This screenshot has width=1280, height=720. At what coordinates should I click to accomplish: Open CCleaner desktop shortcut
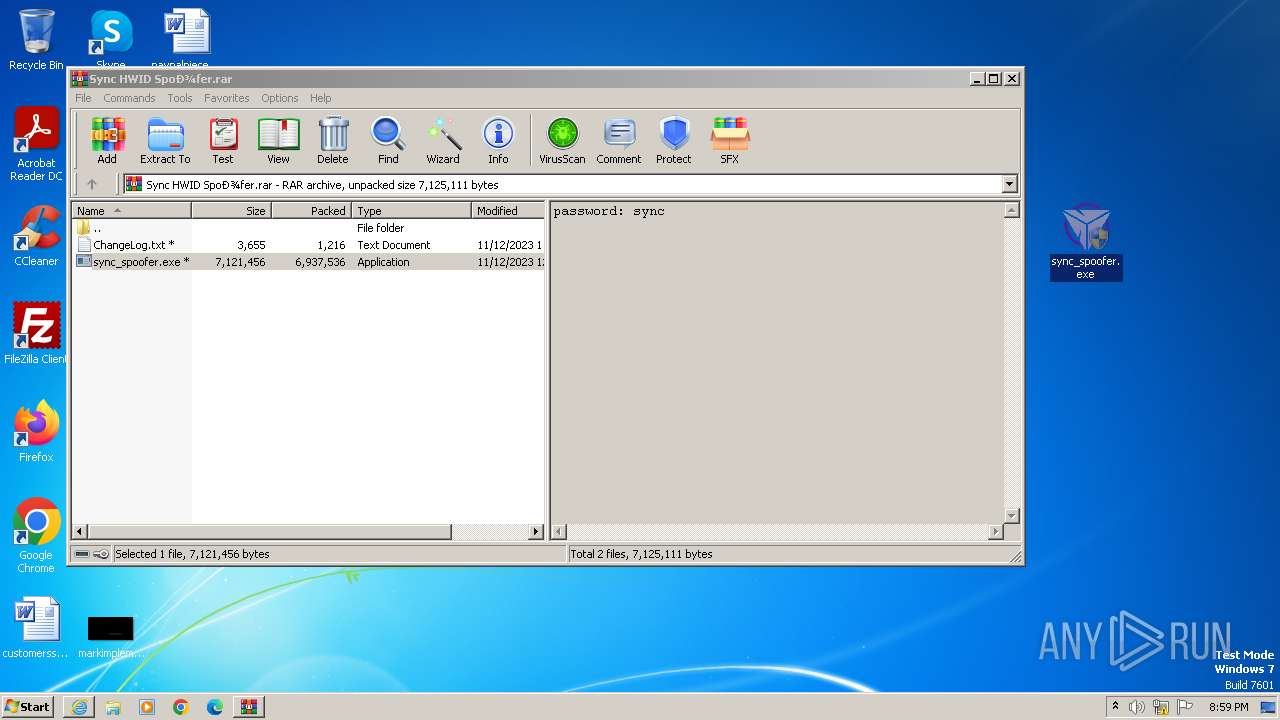coord(36,236)
